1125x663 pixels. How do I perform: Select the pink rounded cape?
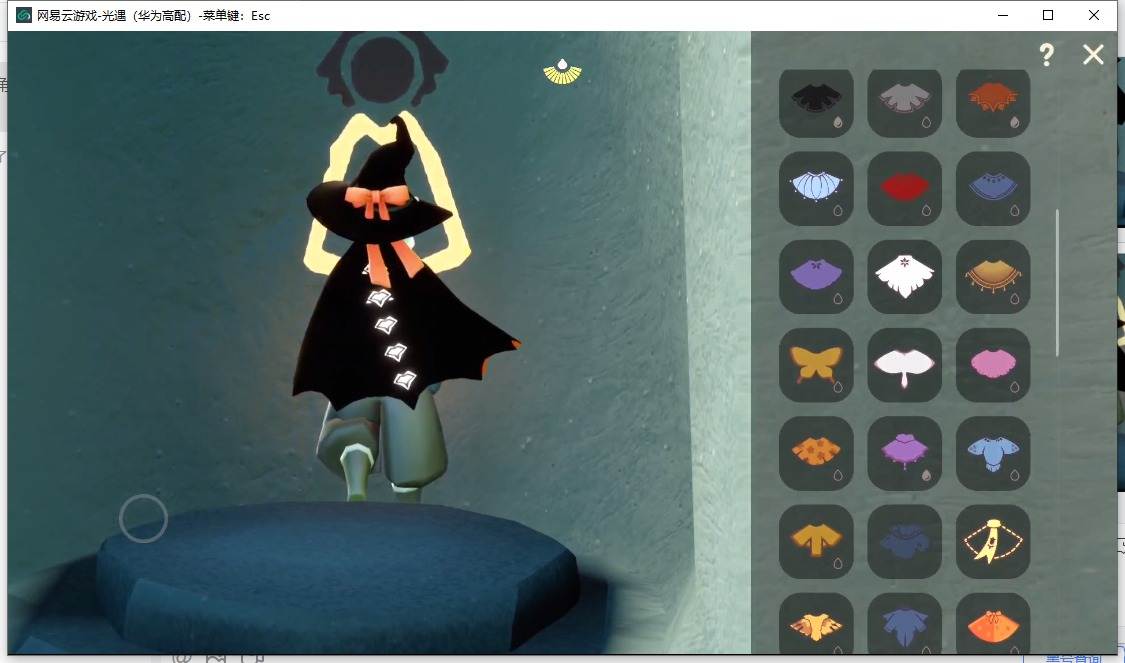click(x=993, y=365)
